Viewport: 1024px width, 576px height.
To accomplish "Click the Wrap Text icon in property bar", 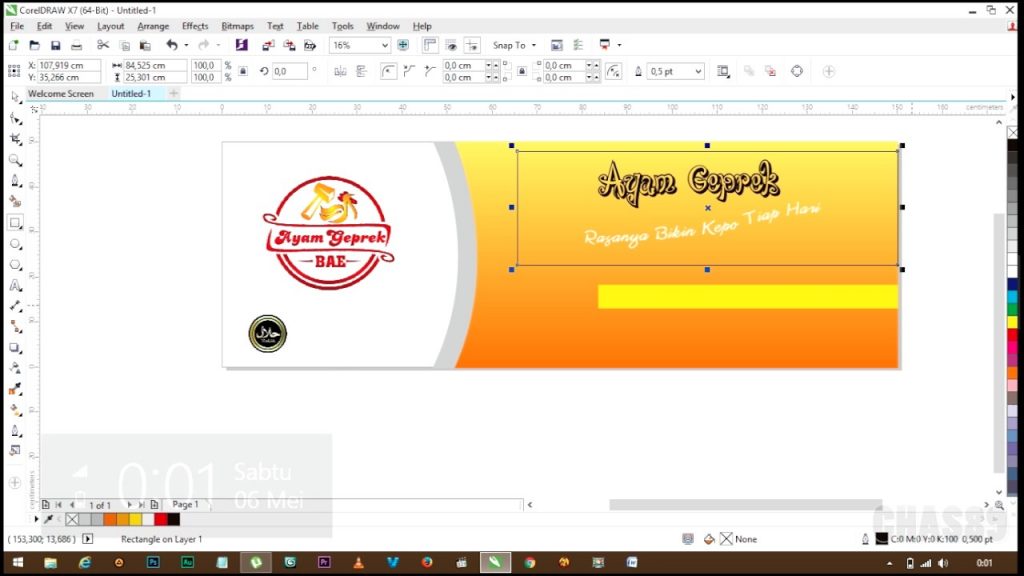I will (x=723, y=71).
